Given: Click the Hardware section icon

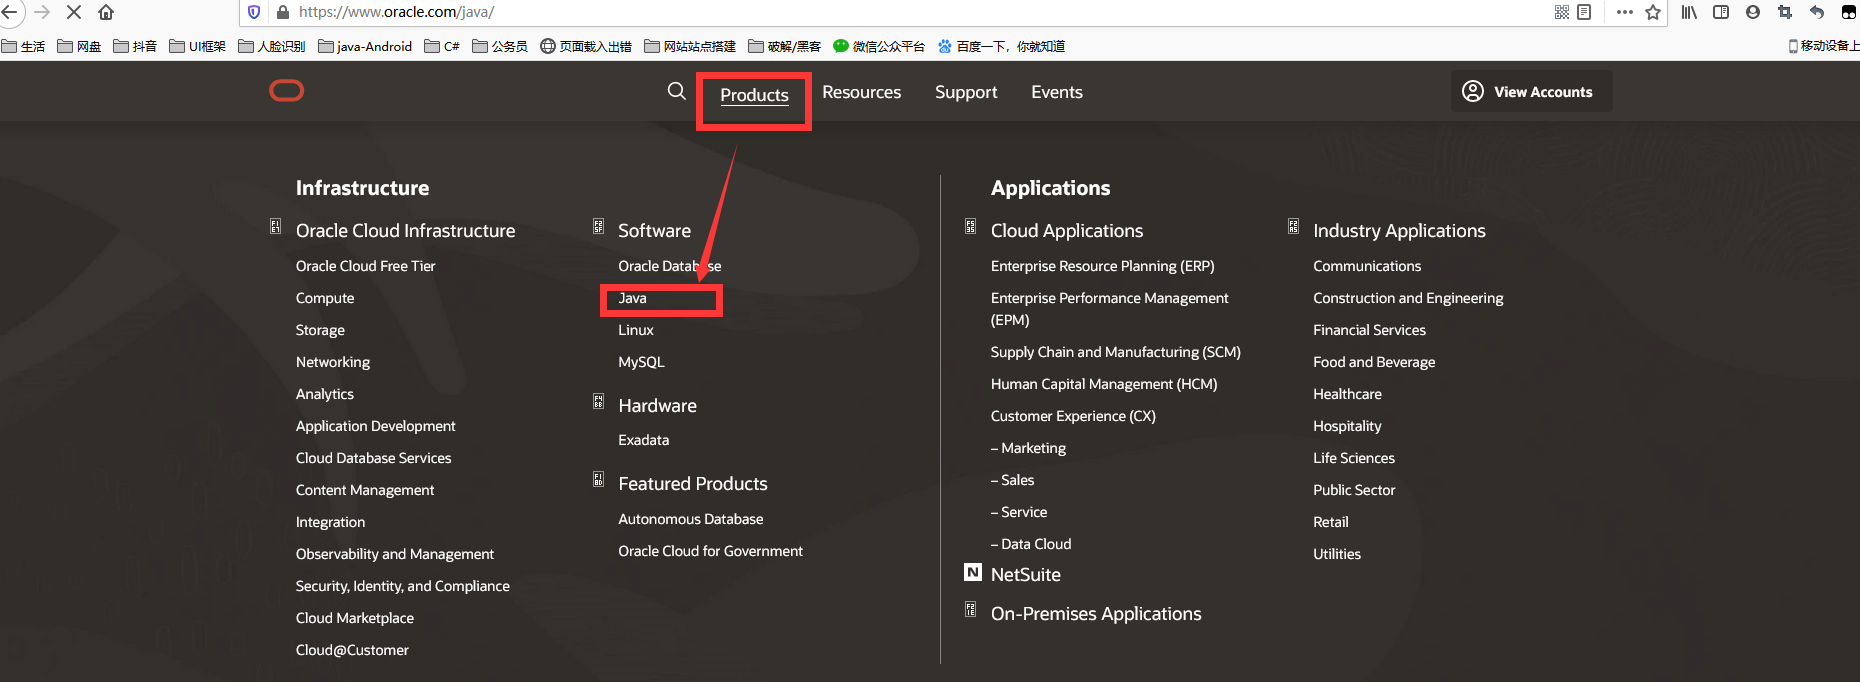Looking at the screenshot, I should 598,402.
